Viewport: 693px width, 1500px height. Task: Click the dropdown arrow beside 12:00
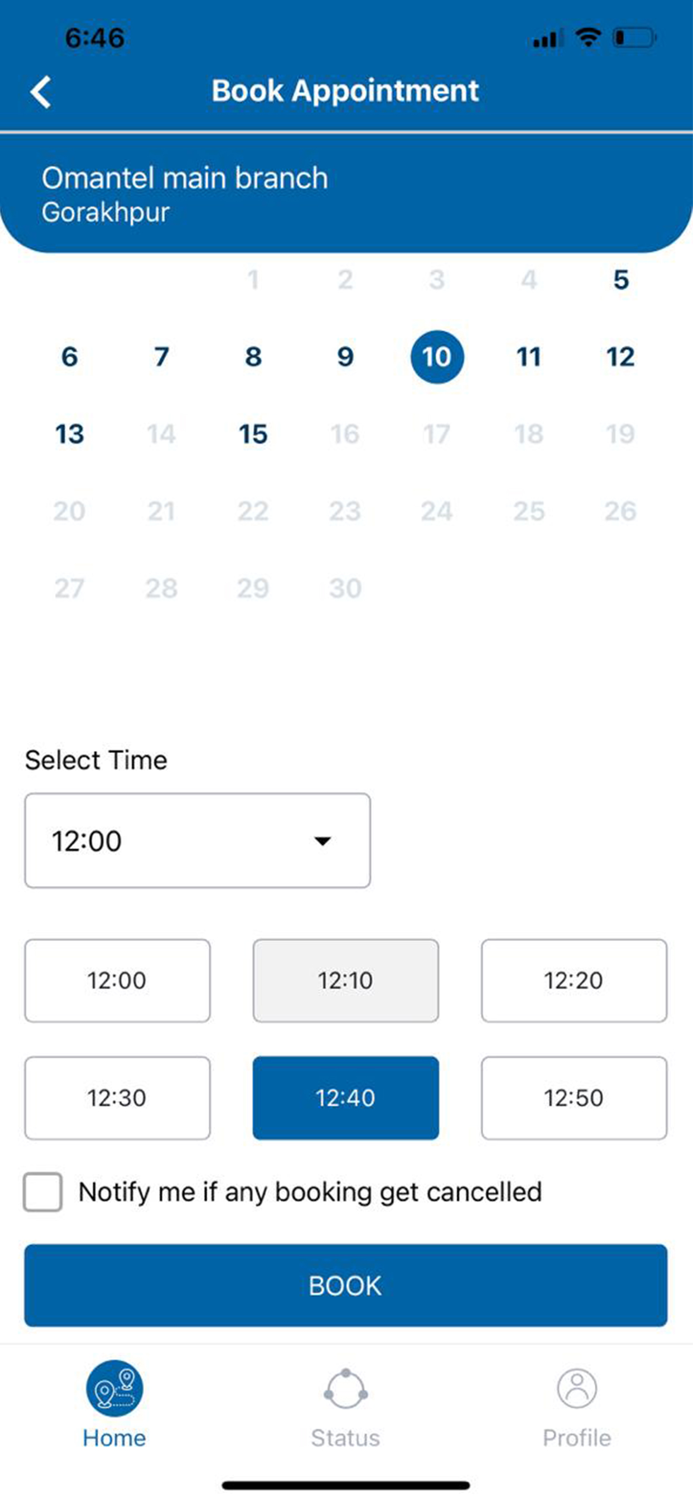click(322, 841)
